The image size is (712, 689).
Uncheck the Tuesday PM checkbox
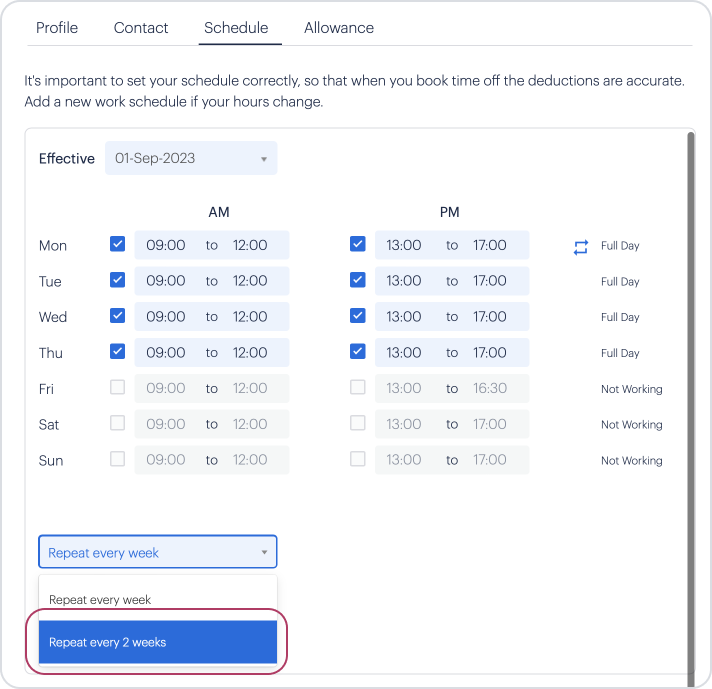point(358,280)
